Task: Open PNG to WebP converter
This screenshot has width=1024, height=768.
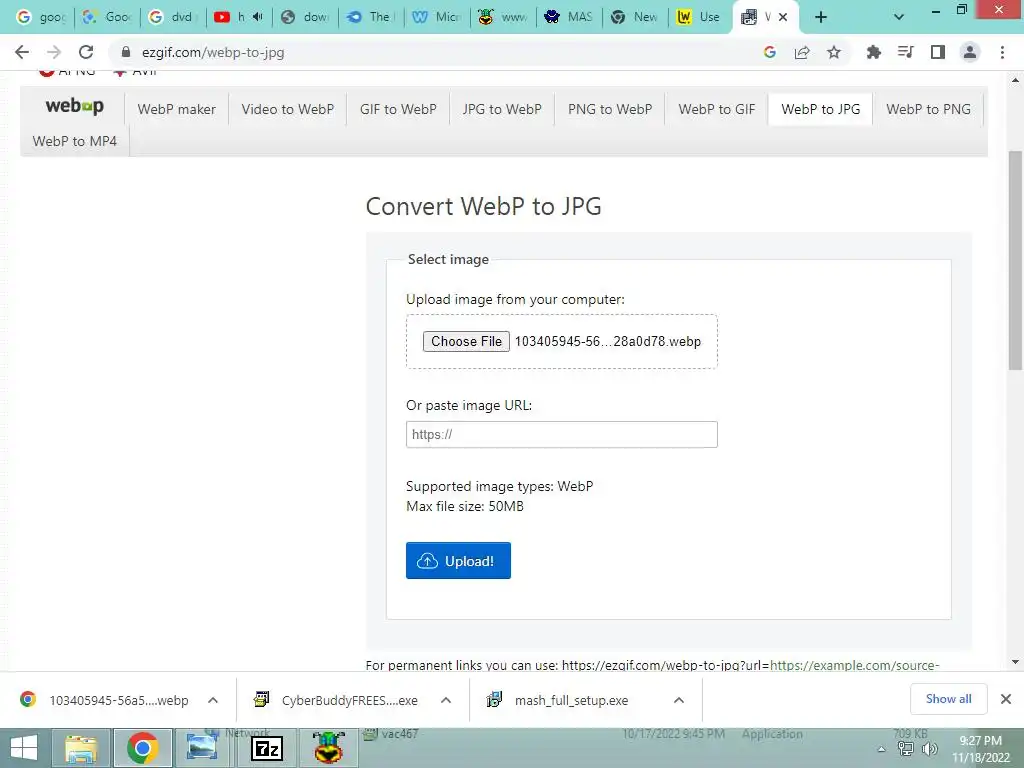Action: [609, 109]
